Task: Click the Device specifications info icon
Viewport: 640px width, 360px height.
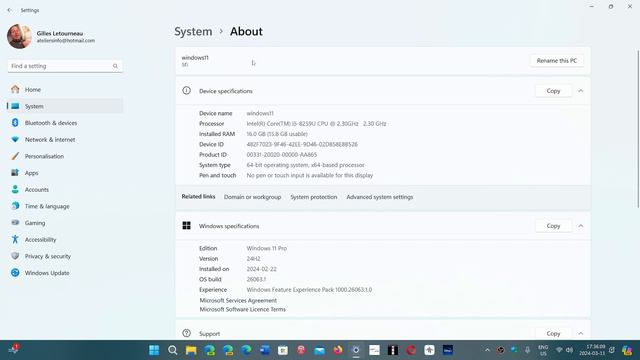Action: point(187,91)
